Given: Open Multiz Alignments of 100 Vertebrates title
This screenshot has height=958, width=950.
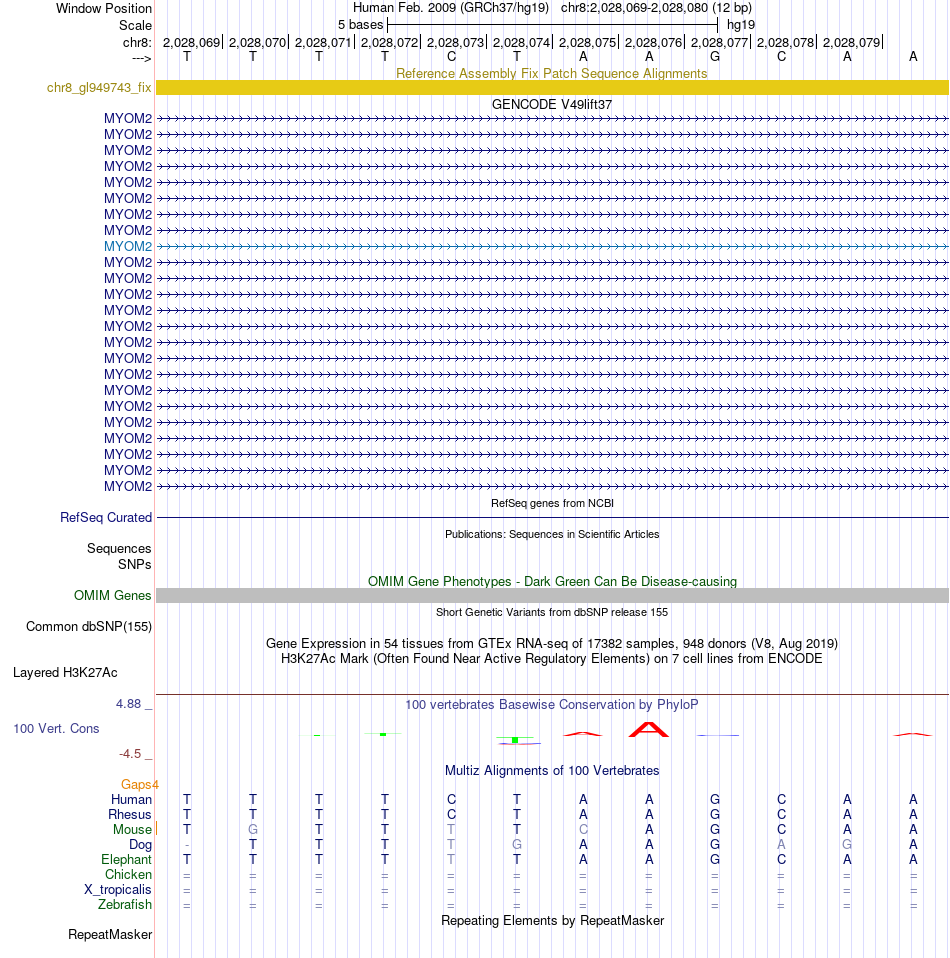Looking at the screenshot, I should point(552,770).
